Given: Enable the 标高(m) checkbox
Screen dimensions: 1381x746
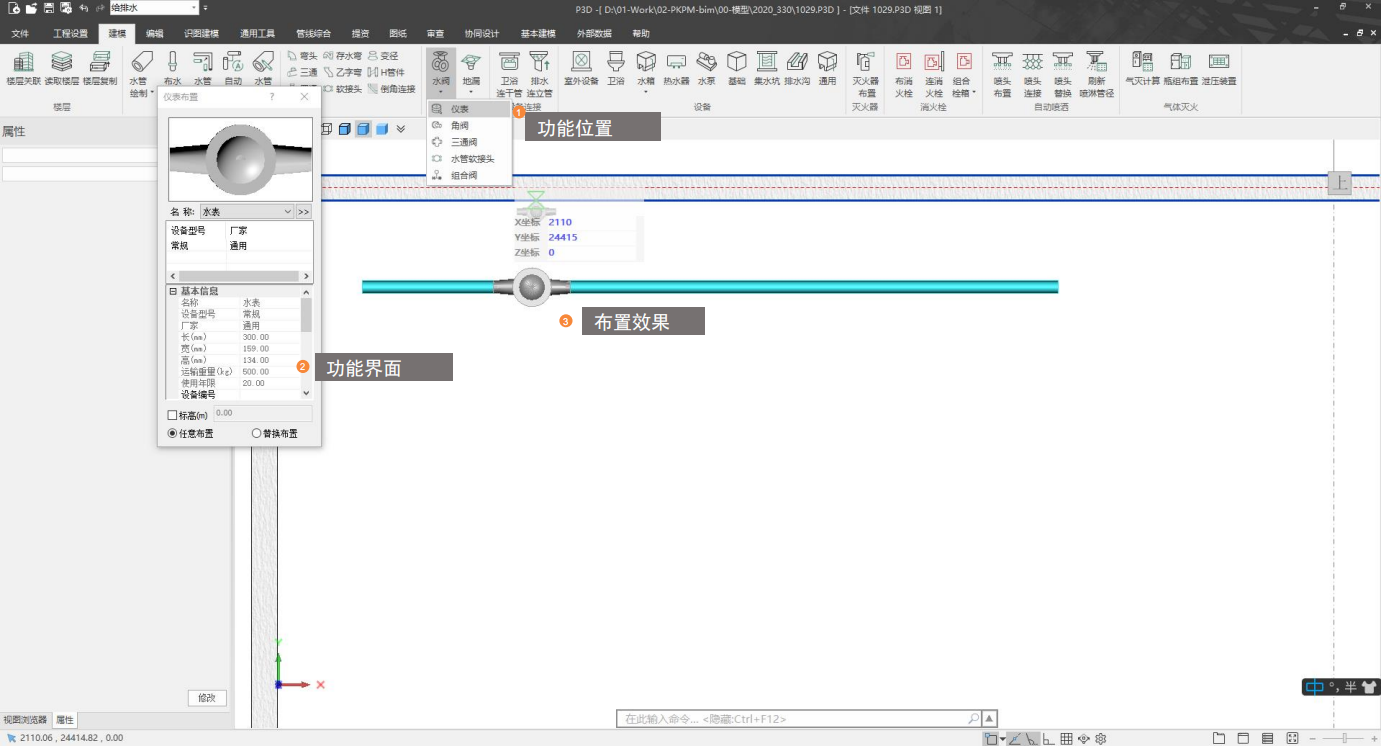Looking at the screenshot, I should click(x=173, y=414).
